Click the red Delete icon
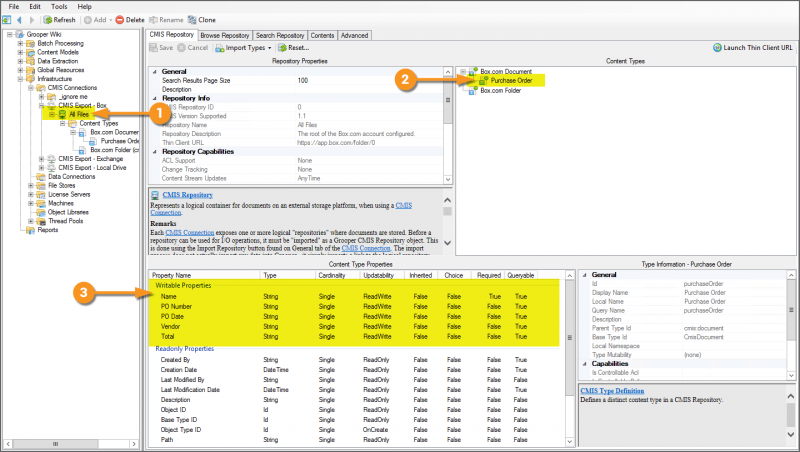Viewport: 800px width, 452px height. click(120, 19)
